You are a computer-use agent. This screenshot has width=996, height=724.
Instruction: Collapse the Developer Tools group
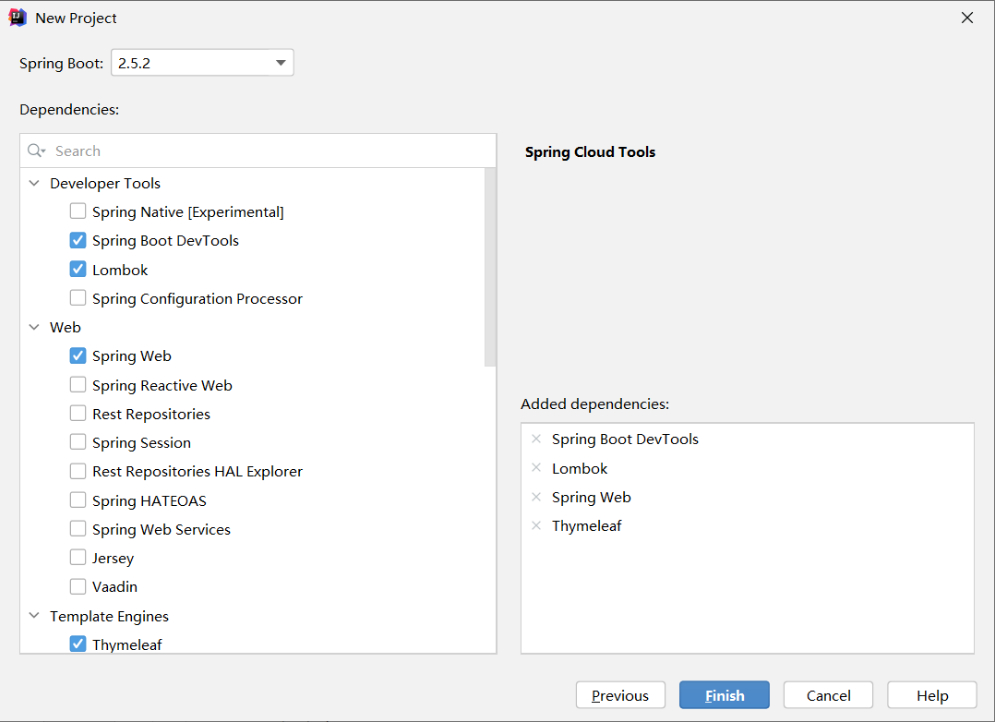tap(35, 184)
